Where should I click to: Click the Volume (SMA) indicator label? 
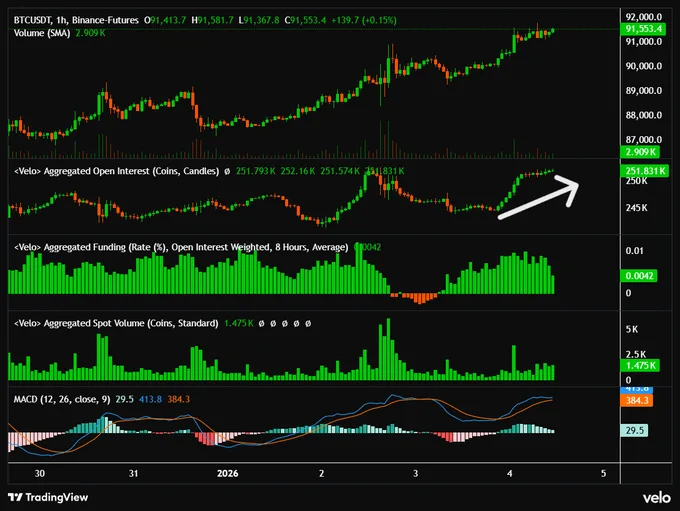pos(42,33)
